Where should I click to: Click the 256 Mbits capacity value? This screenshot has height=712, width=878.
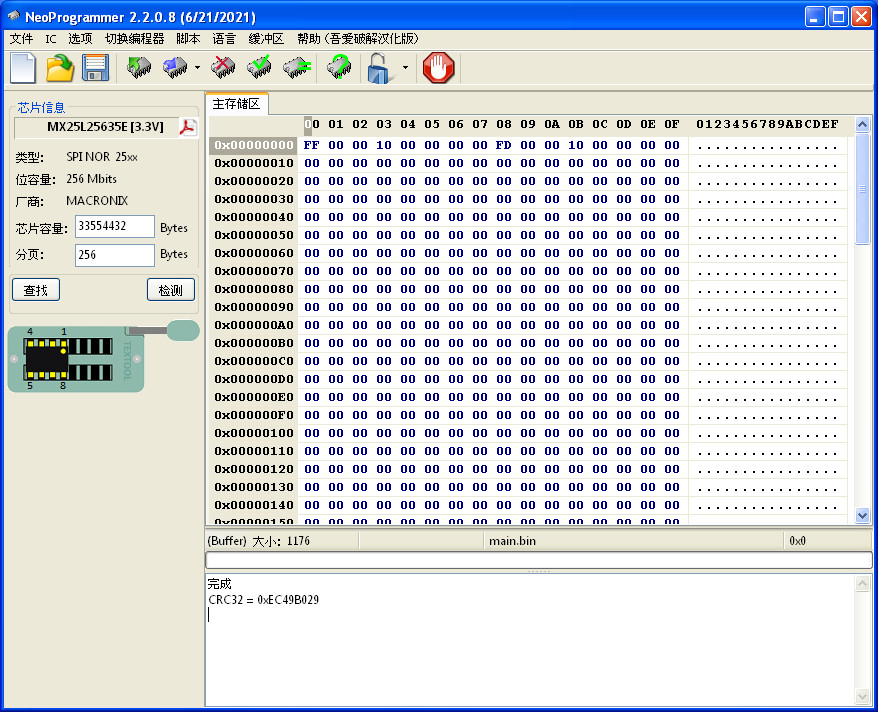pyautogui.click(x=92, y=179)
